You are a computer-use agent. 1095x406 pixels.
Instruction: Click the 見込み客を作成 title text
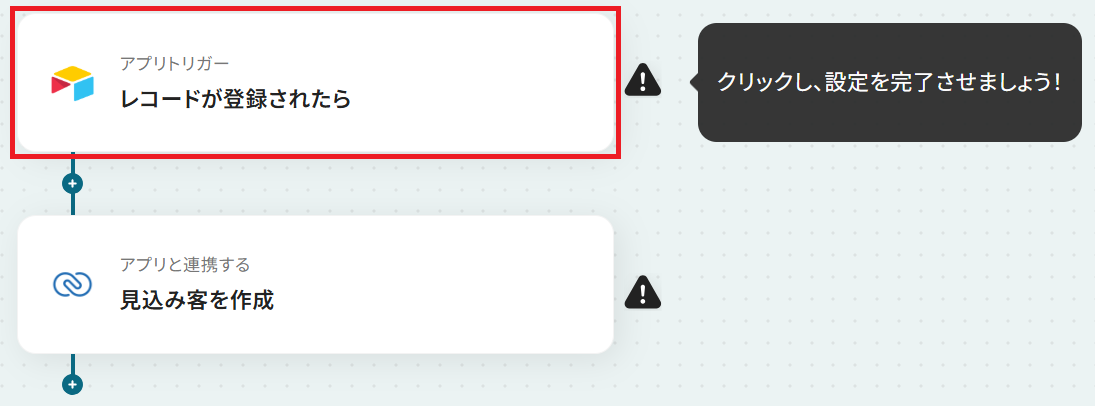tap(197, 300)
